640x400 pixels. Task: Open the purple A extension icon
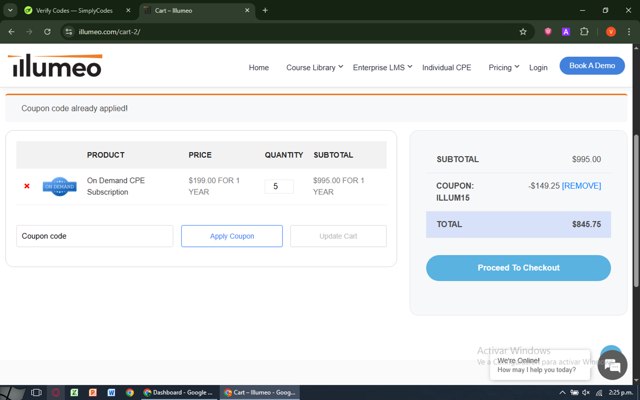pyautogui.click(x=566, y=32)
